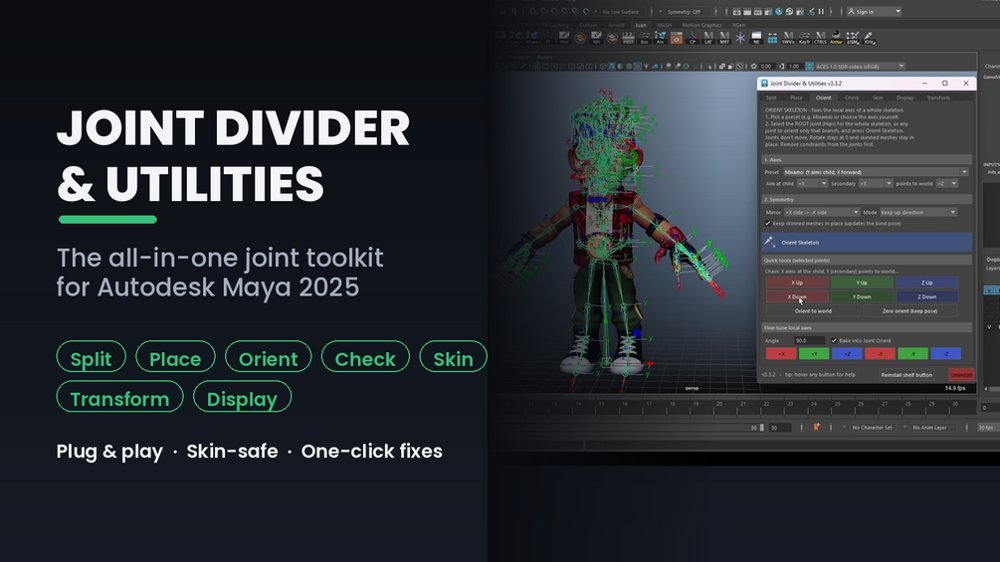Open the Sign in dropdown arrow
The image size is (1000, 562).
click(x=898, y=11)
